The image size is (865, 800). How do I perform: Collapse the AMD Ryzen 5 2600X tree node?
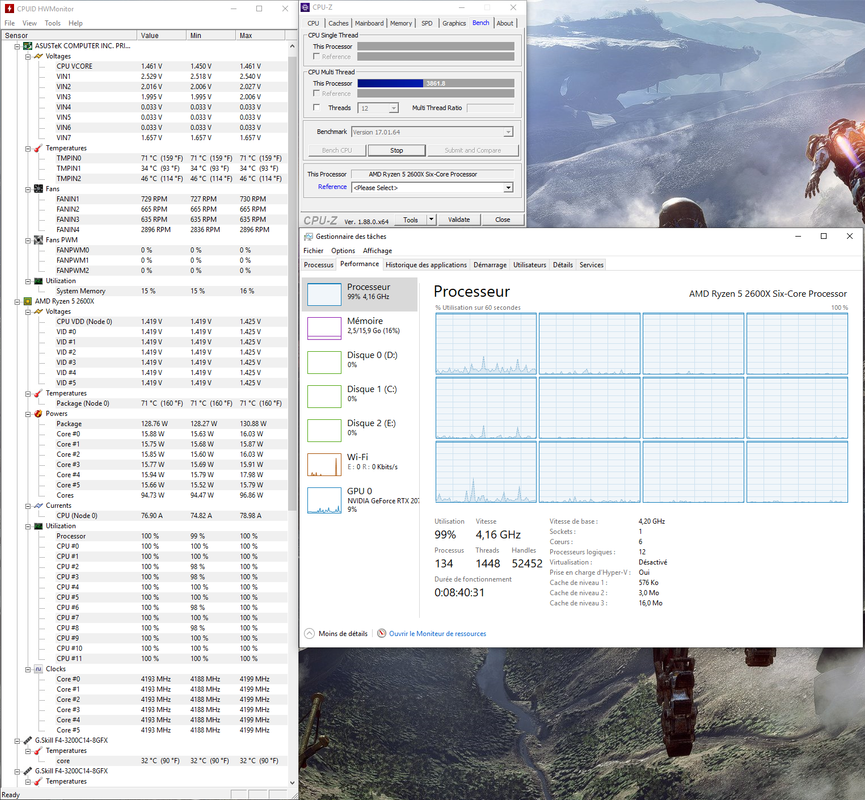(17, 301)
